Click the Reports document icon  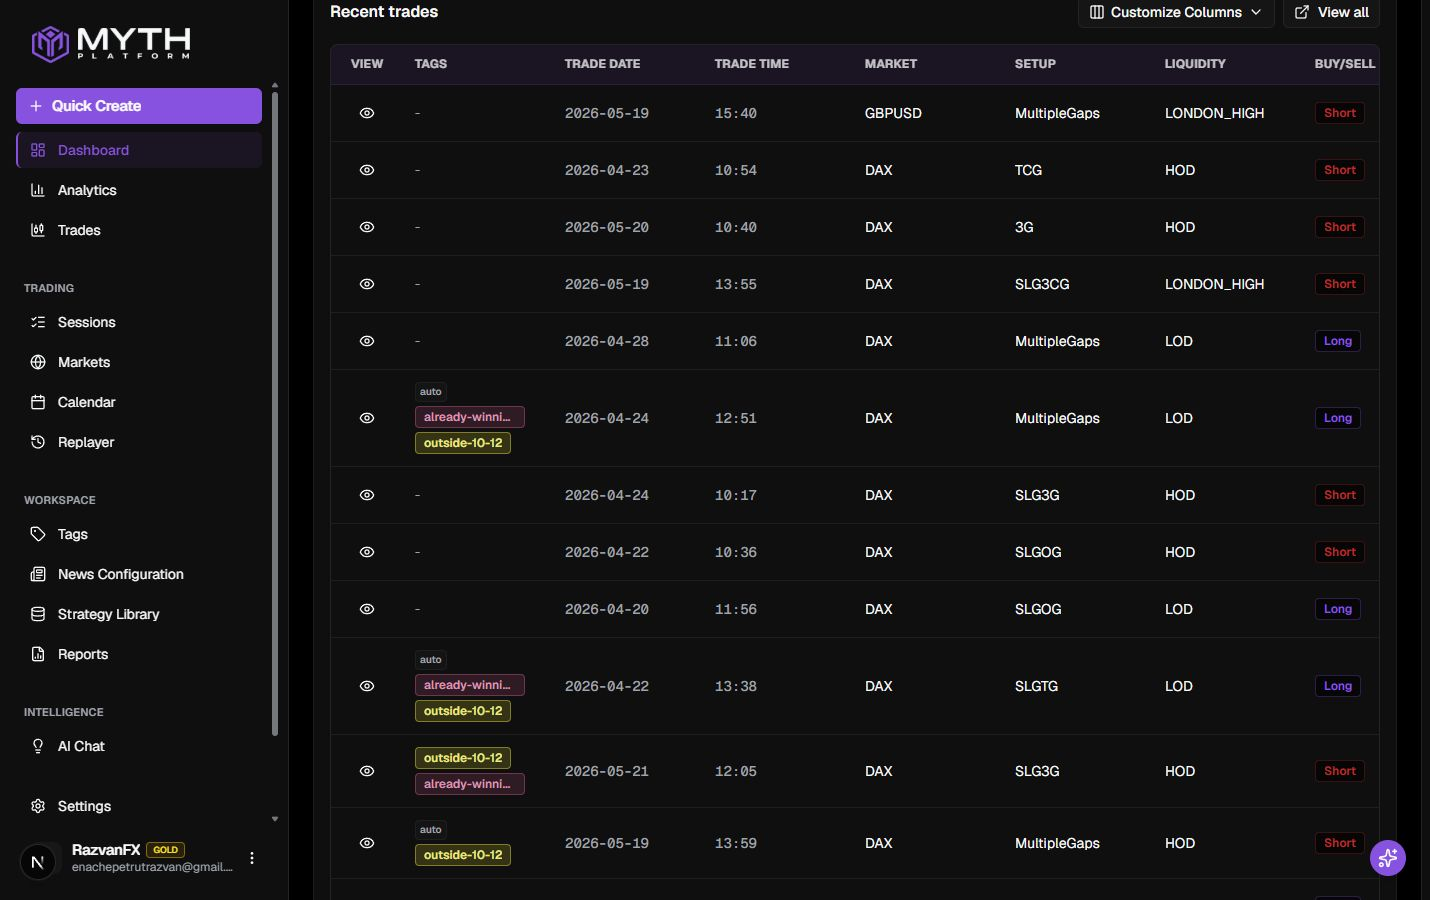point(38,654)
